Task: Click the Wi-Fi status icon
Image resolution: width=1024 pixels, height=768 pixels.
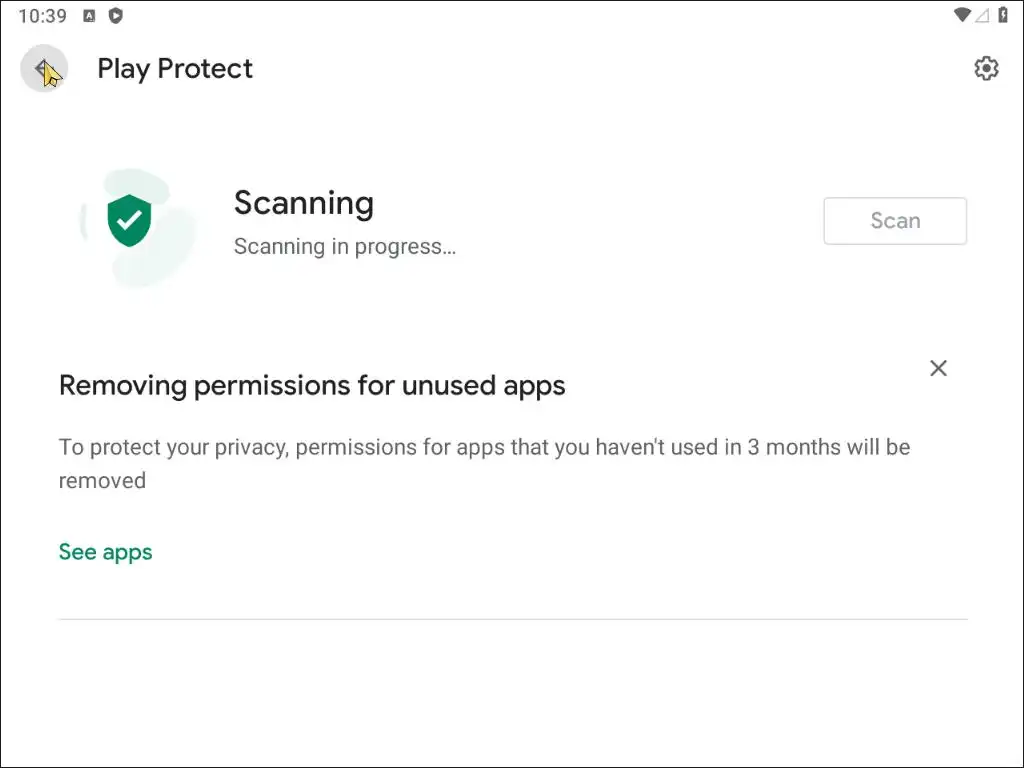Action: click(x=962, y=15)
